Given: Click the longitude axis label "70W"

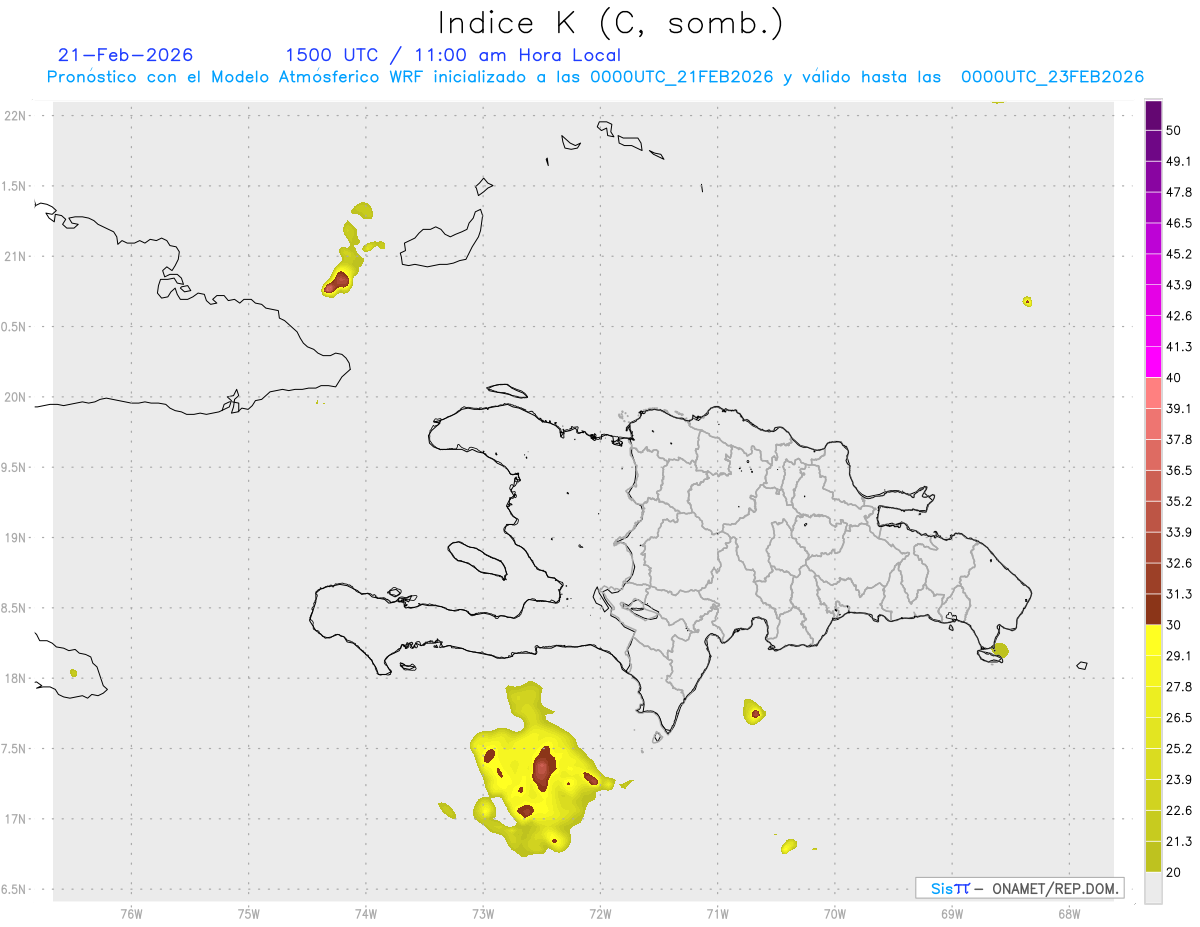Looking at the screenshot, I should click(x=835, y=913).
